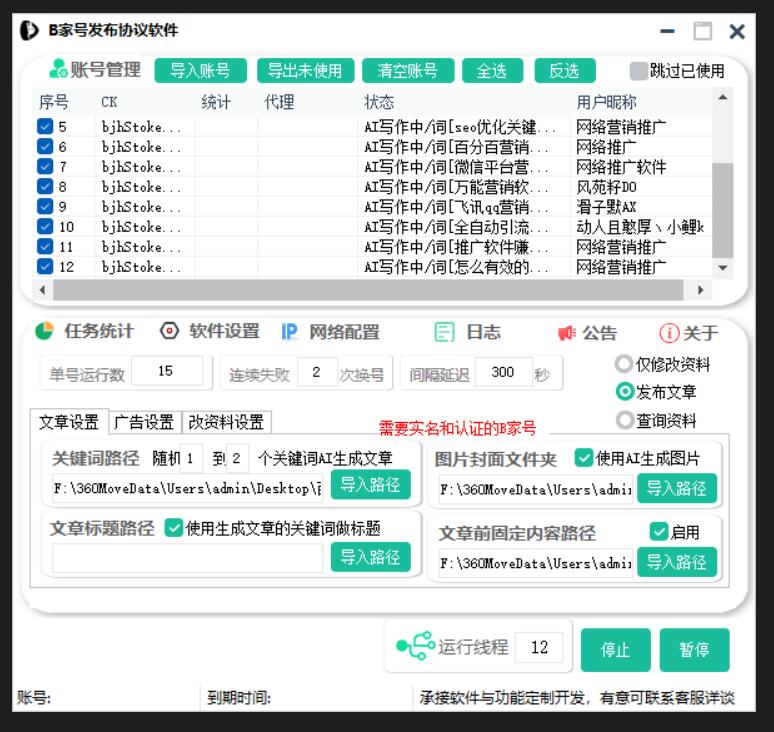Screen dimensions: 774x732
Task: Click the 账号管理 user icon
Action: [x=57, y=71]
